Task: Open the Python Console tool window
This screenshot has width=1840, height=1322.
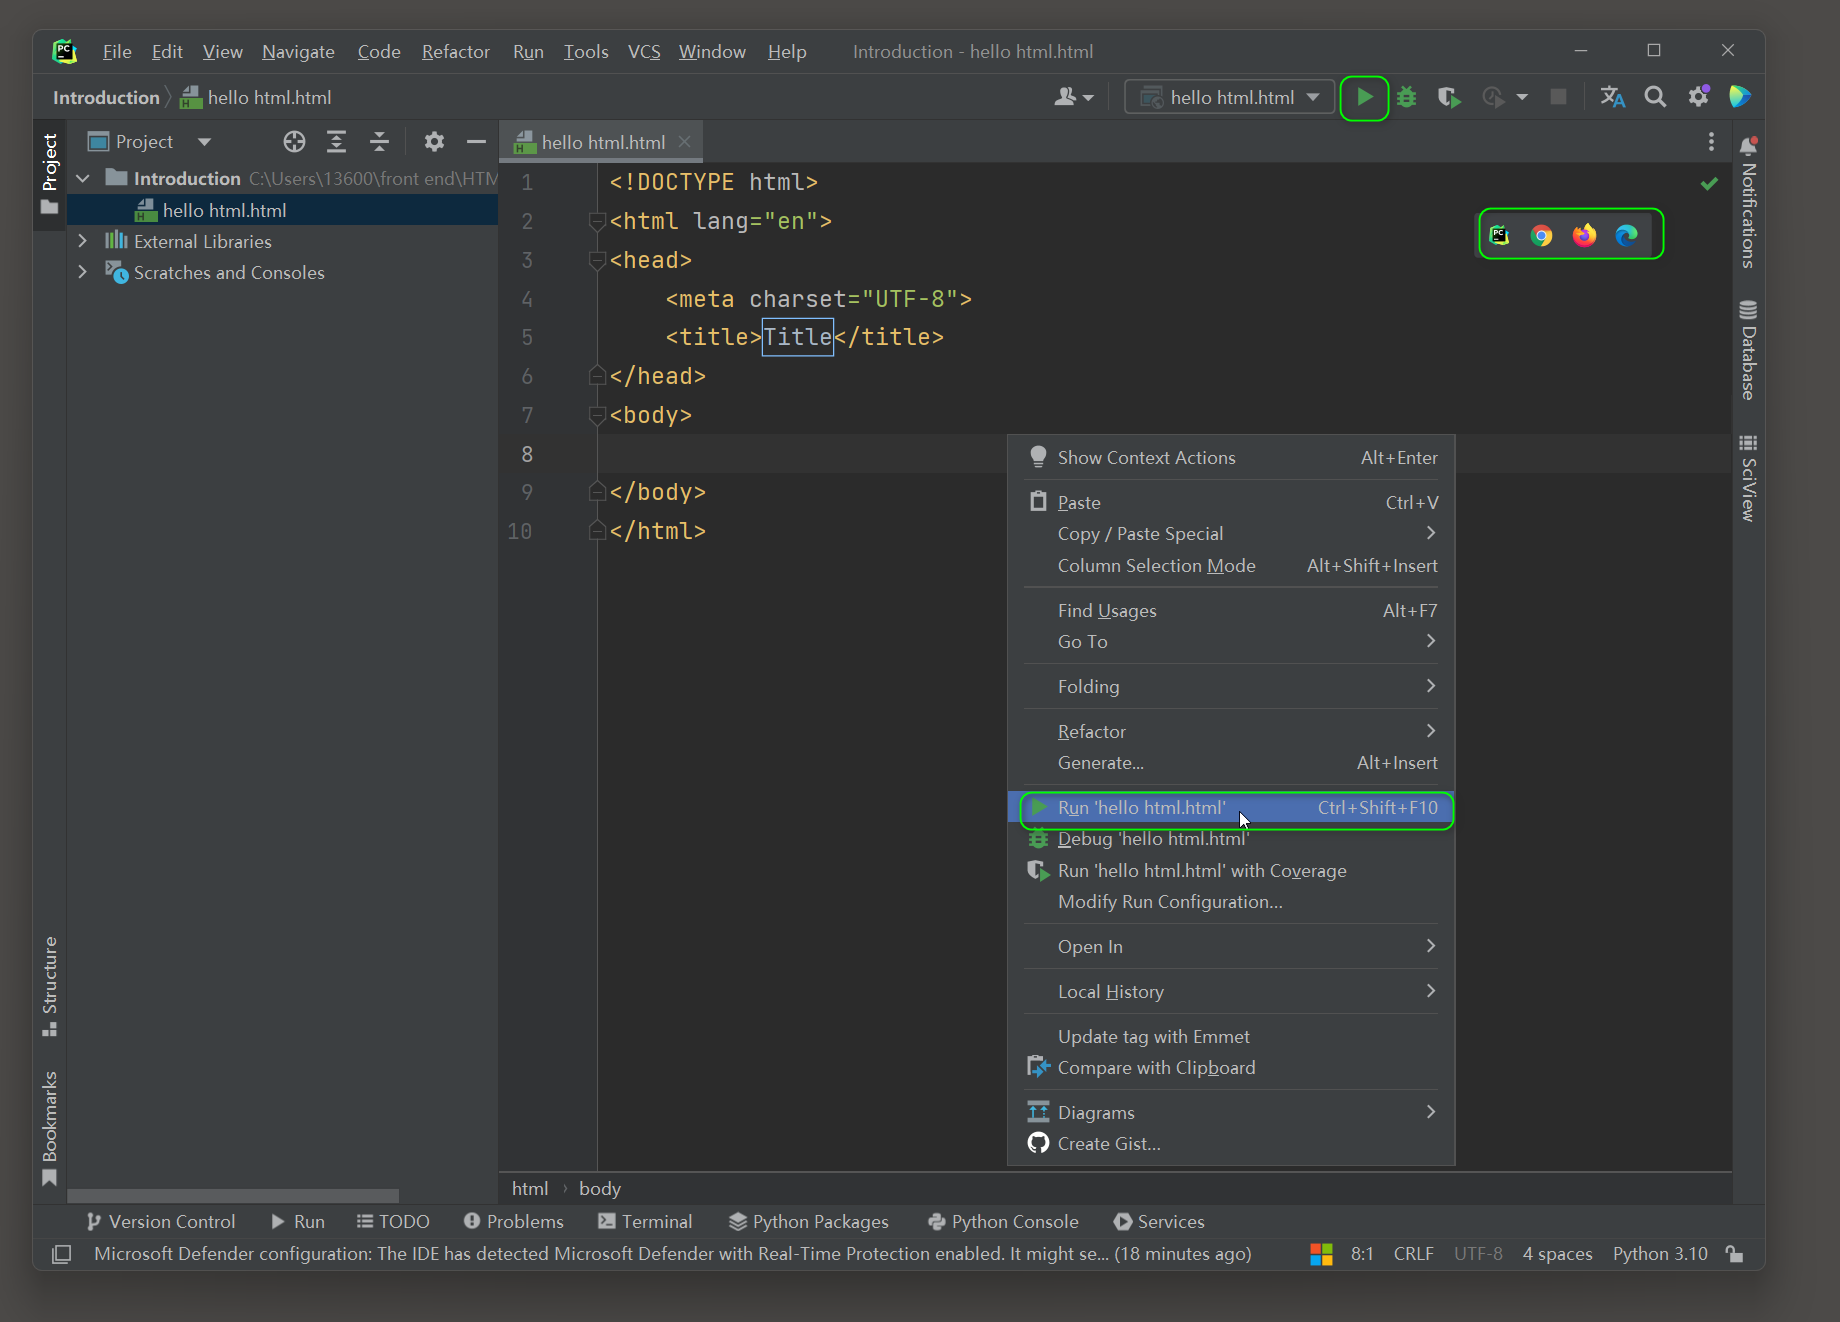Action: point(1003,1222)
